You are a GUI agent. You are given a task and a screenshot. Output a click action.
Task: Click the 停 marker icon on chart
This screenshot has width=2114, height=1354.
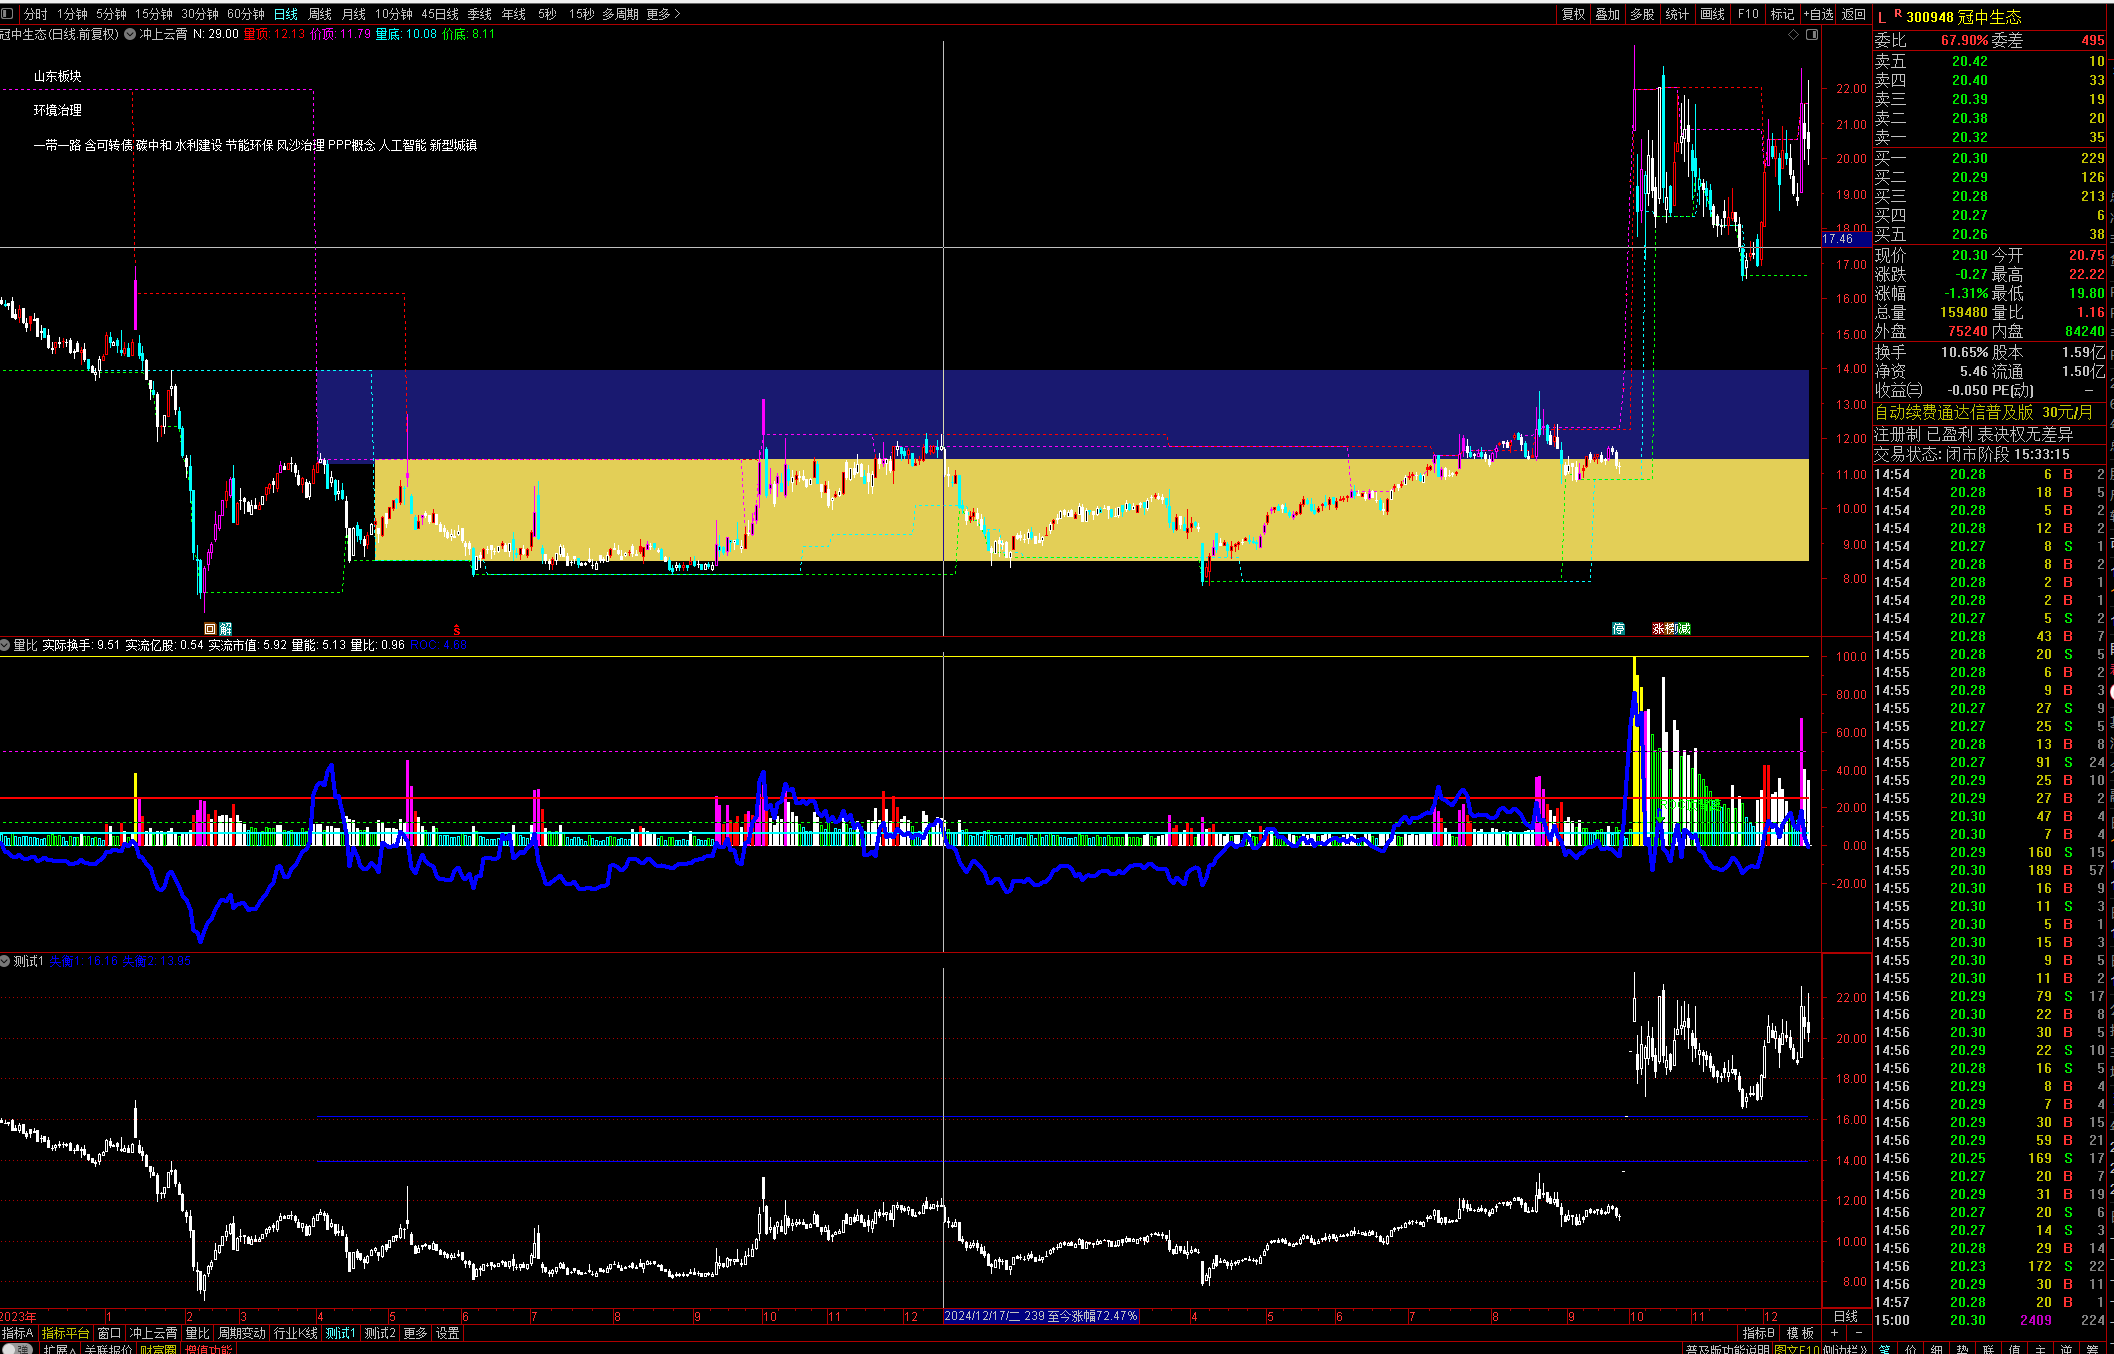click(x=1618, y=629)
